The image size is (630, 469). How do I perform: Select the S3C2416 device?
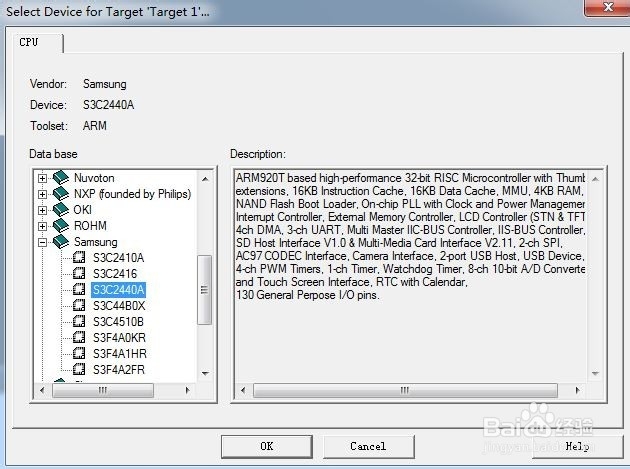tap(115, 274)
